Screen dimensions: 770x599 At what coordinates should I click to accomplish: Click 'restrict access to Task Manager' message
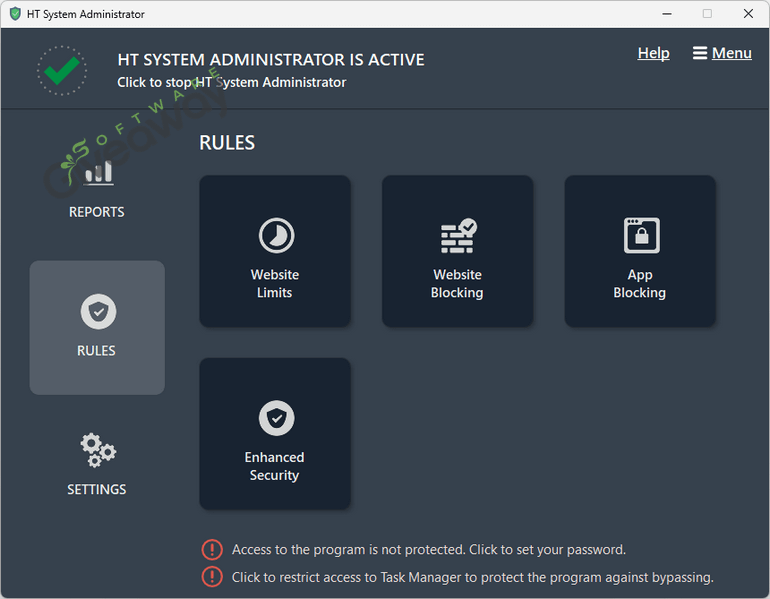click(x=472, y=577)
